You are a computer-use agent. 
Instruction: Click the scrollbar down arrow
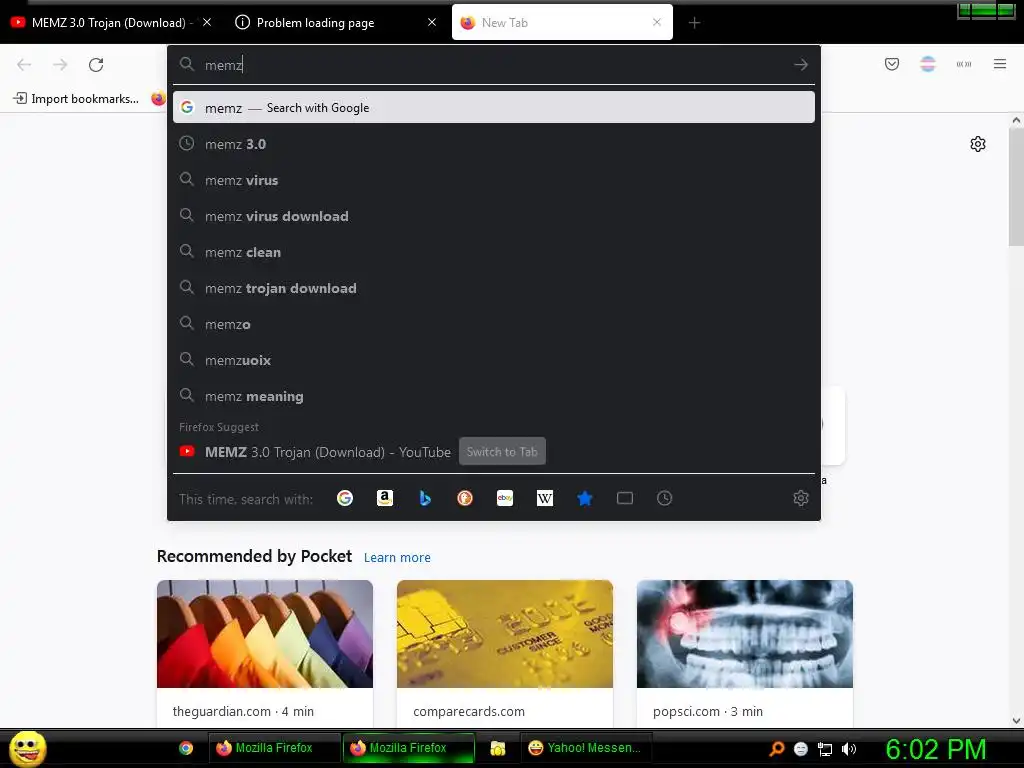pyautogui.click(x=1016, y=721)
